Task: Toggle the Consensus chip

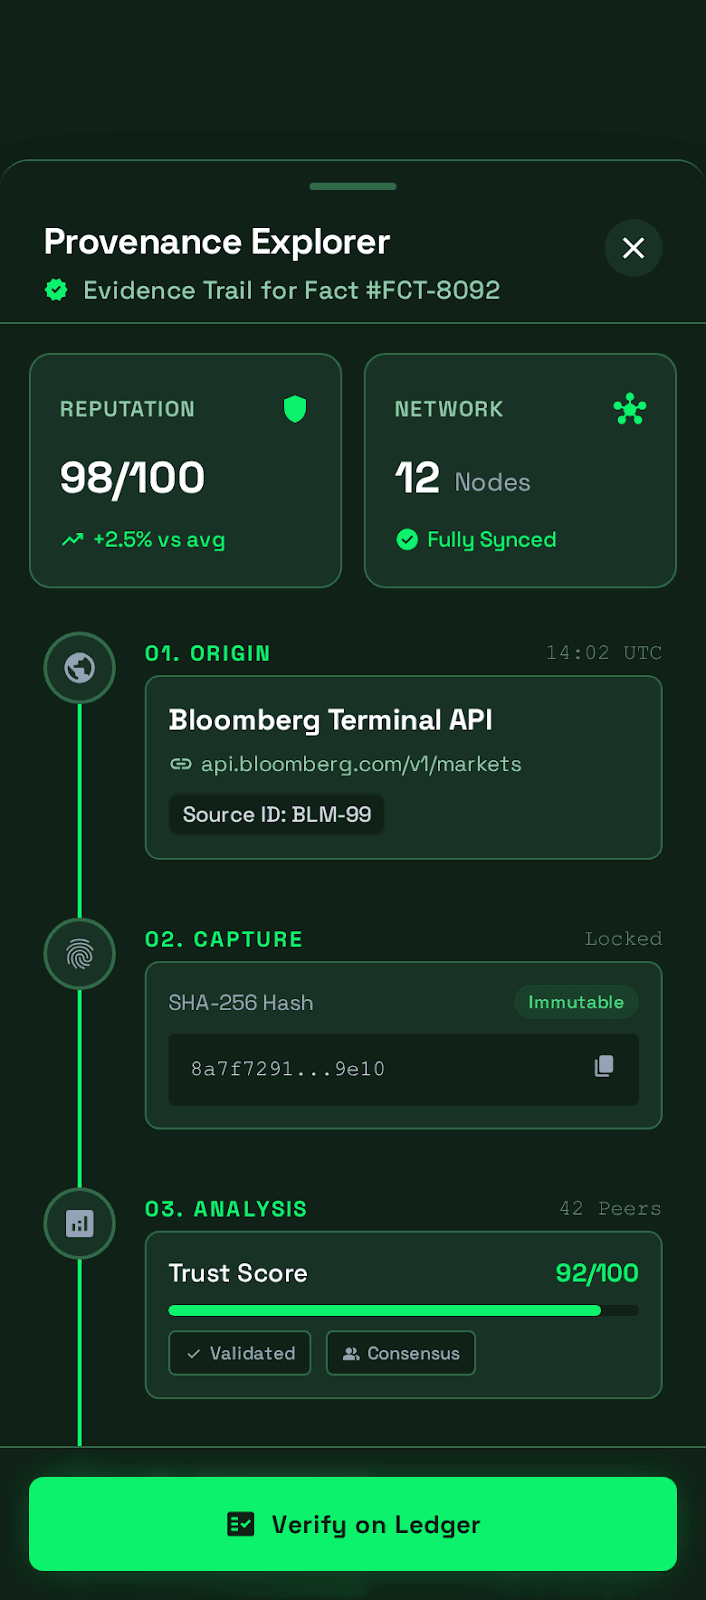Action: pos(401,1353)
